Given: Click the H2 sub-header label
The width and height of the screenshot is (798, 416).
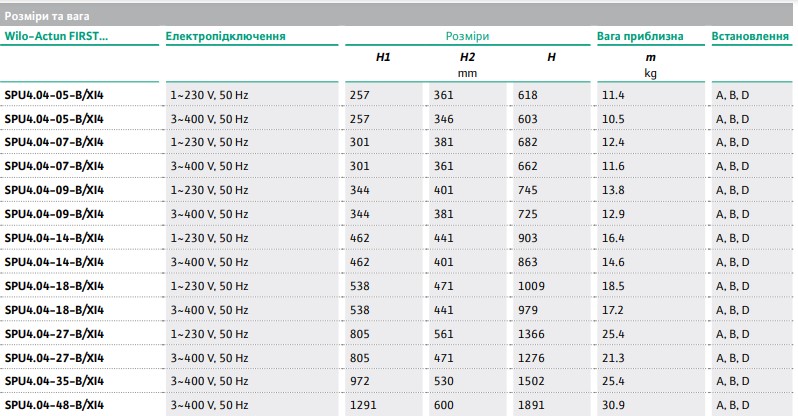Looking at the screenshot, I should [x=467, y=59].
